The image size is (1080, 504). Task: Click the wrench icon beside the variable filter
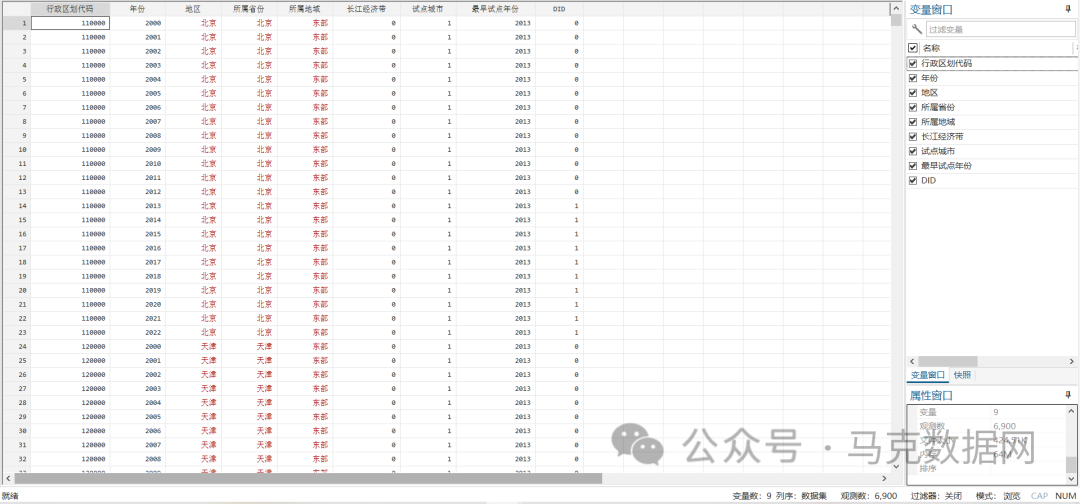point(917,29)
